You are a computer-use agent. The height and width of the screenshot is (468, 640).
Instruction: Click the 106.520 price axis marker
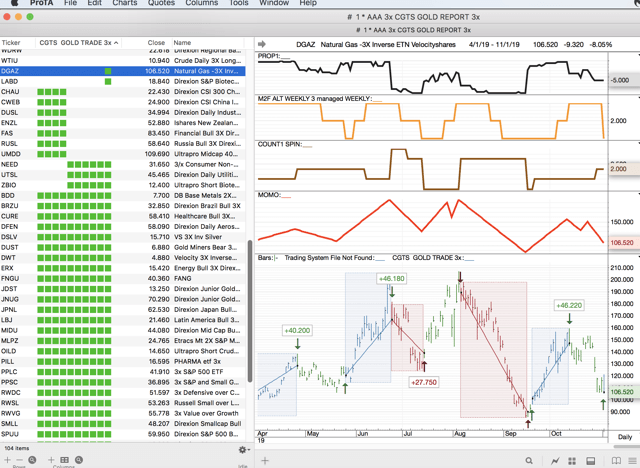point(622,392)
